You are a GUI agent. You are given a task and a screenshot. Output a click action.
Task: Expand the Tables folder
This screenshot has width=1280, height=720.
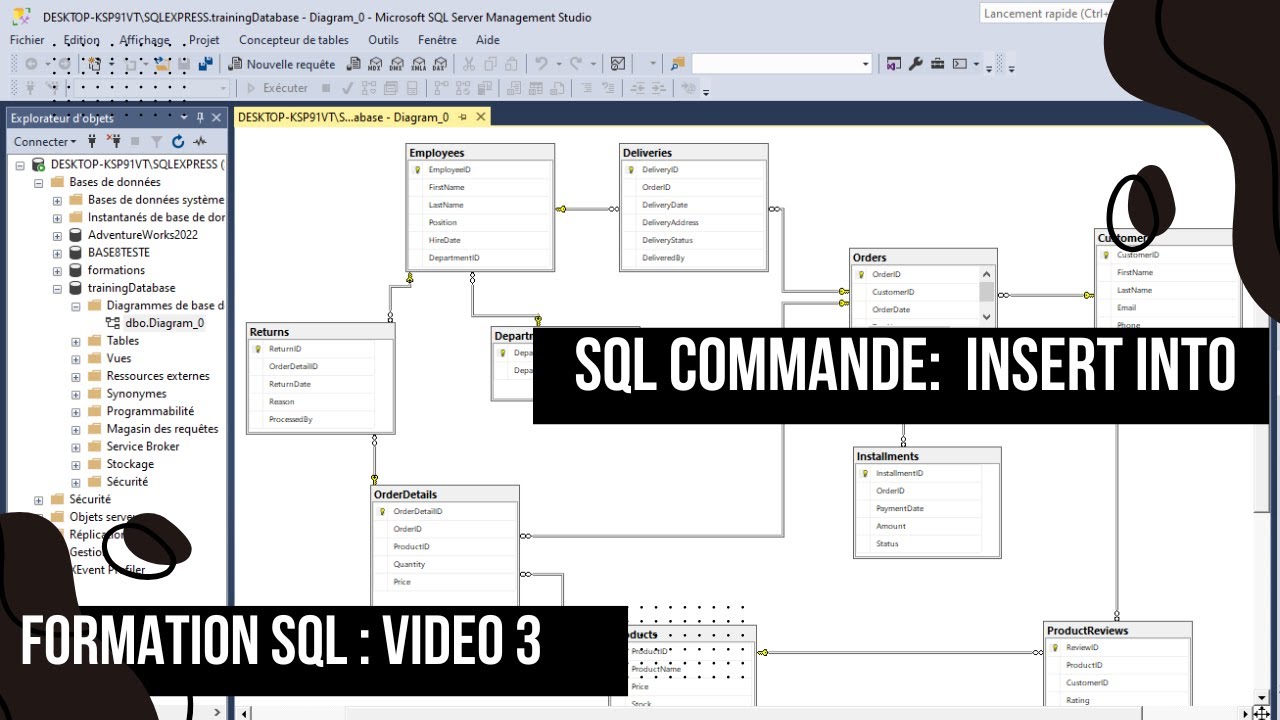click(x=76, y=341)
